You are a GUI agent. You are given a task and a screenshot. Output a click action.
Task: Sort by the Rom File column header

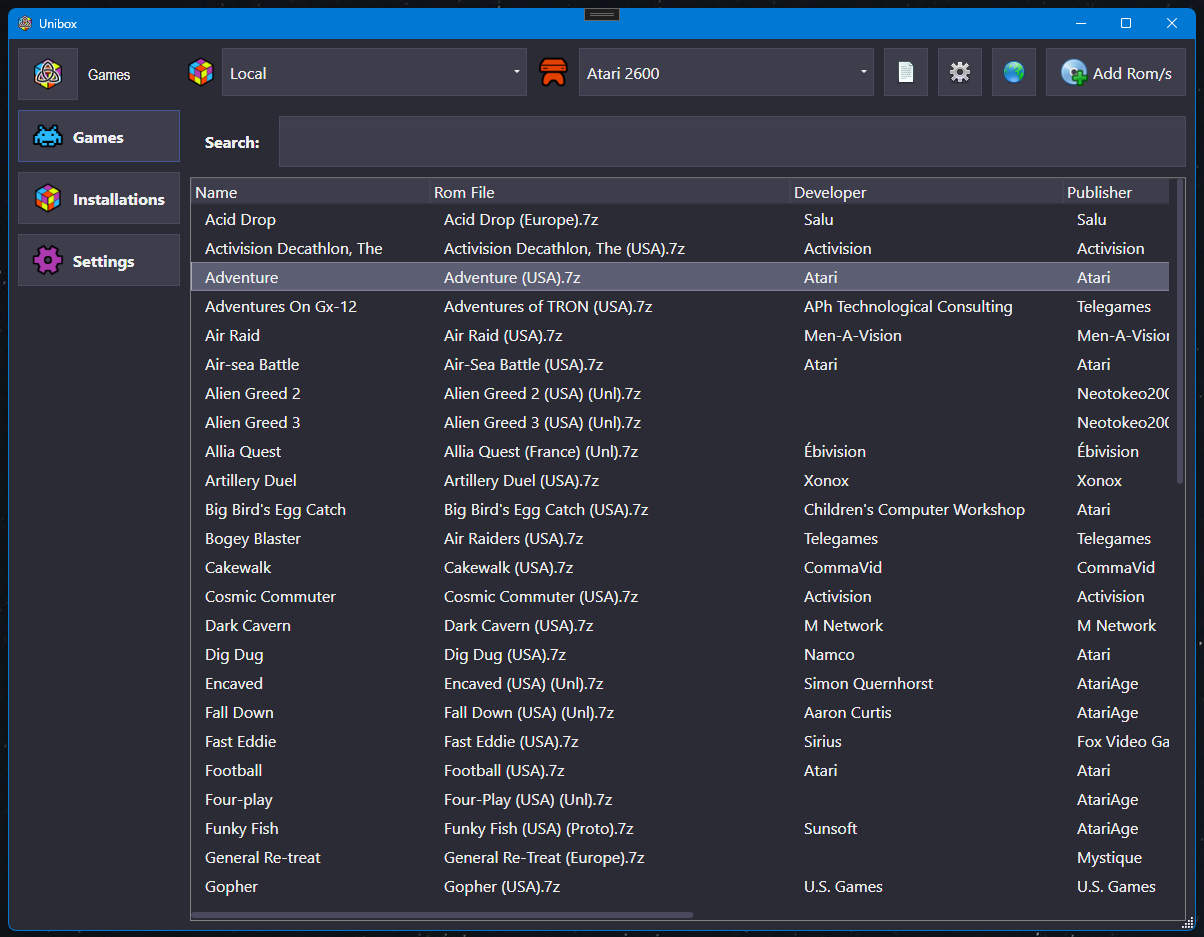pyautogui.click(x=610, y=192)
